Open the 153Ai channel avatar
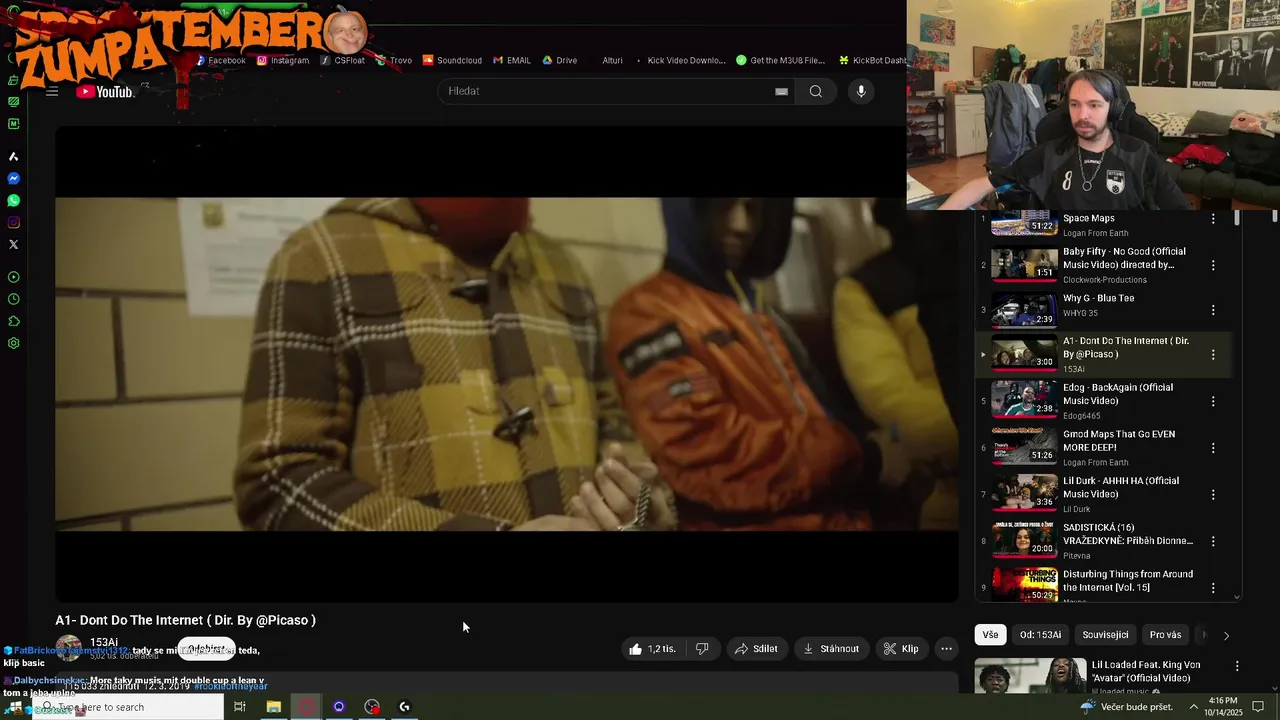Image resolution: width=1280 pixels, height=720 pixels. point(68,648)
